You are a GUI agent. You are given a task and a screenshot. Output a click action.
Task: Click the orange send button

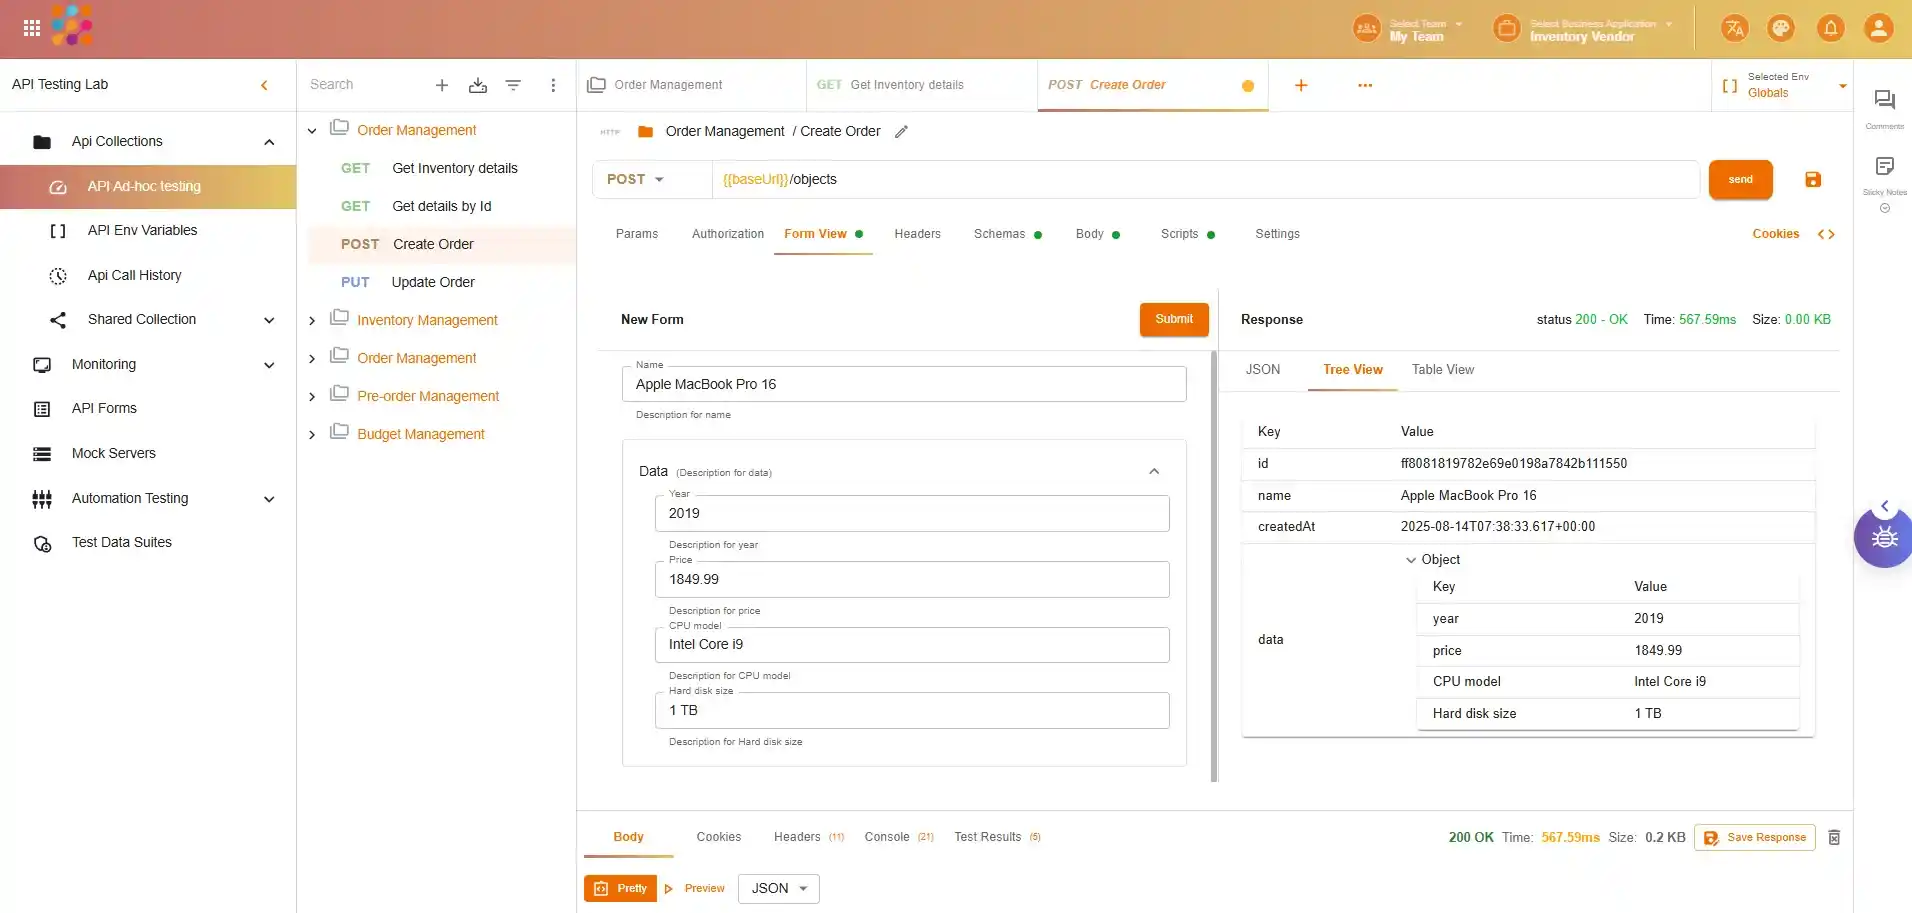tap(1740, 180)
